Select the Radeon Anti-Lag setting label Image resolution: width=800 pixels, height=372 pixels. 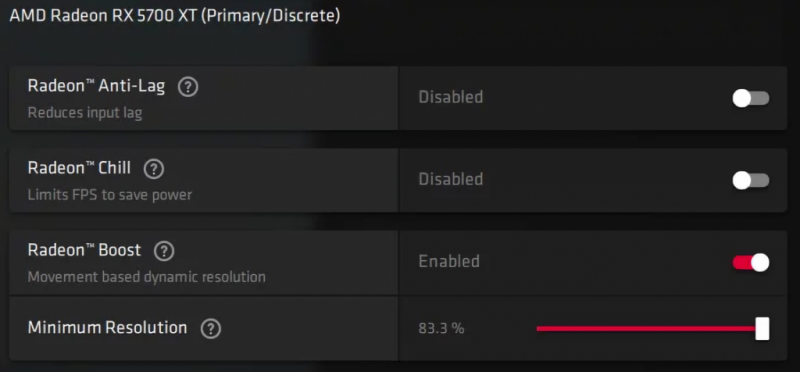96,86
